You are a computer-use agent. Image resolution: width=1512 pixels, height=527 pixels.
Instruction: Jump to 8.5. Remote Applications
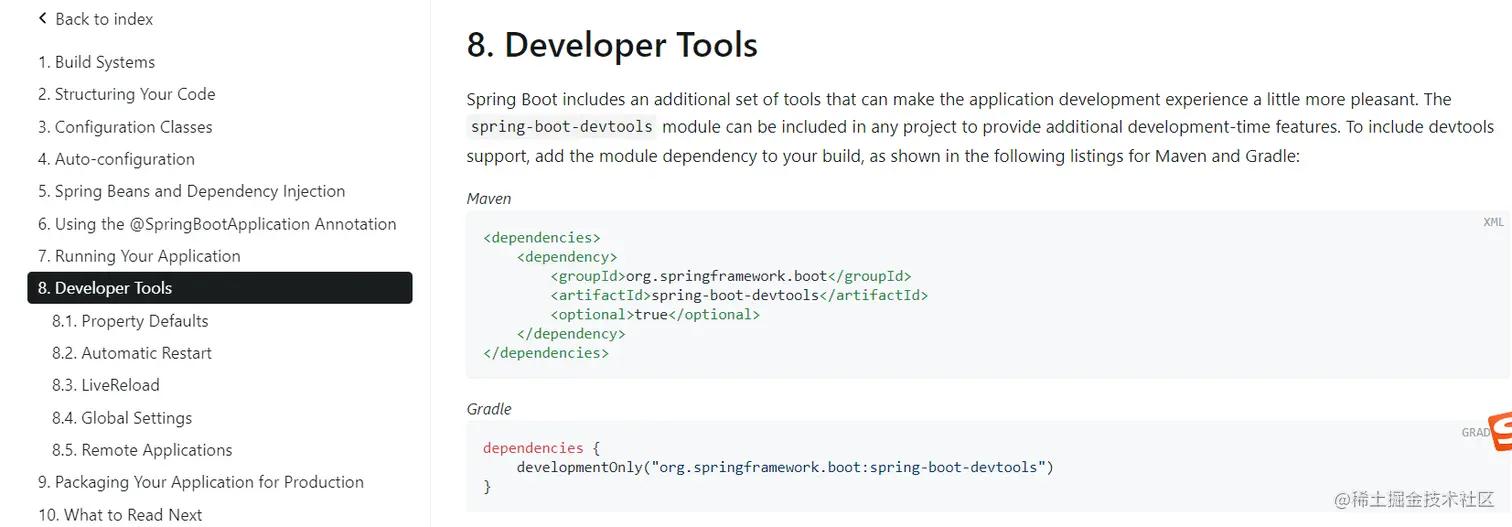(x=142, y=450)
